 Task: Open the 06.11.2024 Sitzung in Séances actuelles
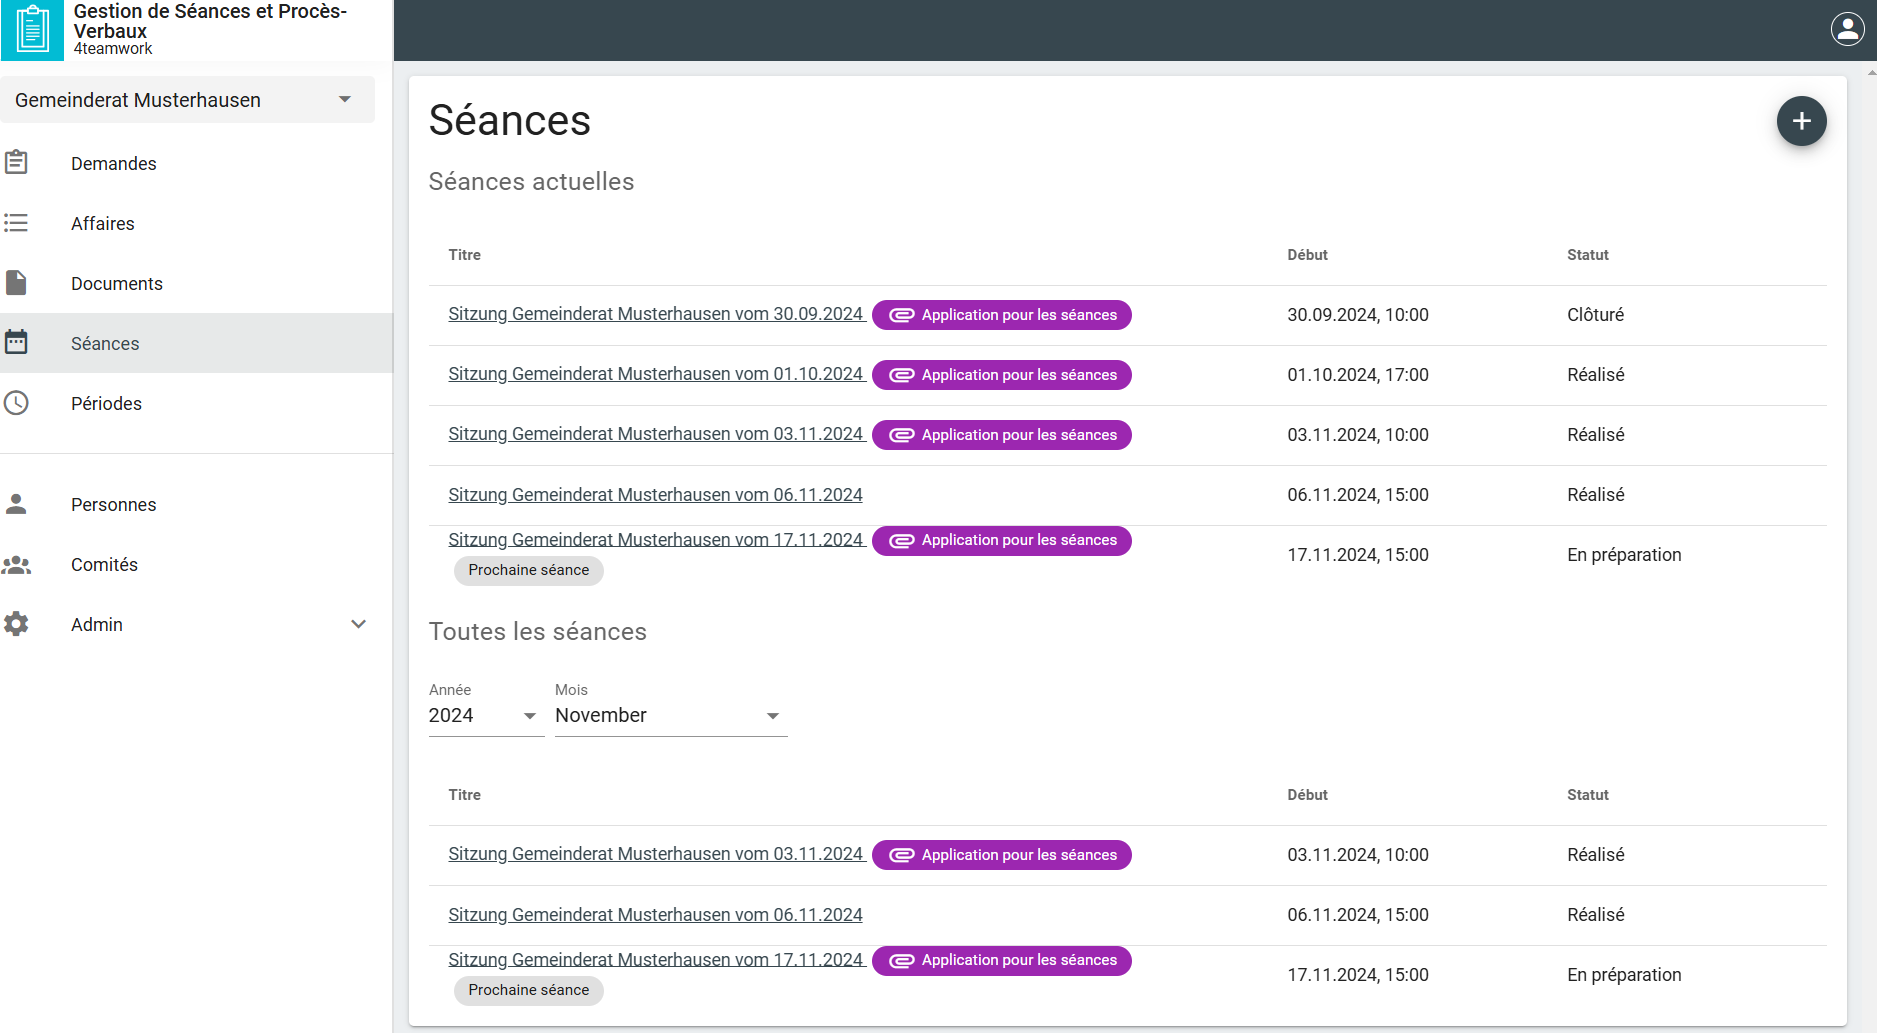[x=655, y=495]
